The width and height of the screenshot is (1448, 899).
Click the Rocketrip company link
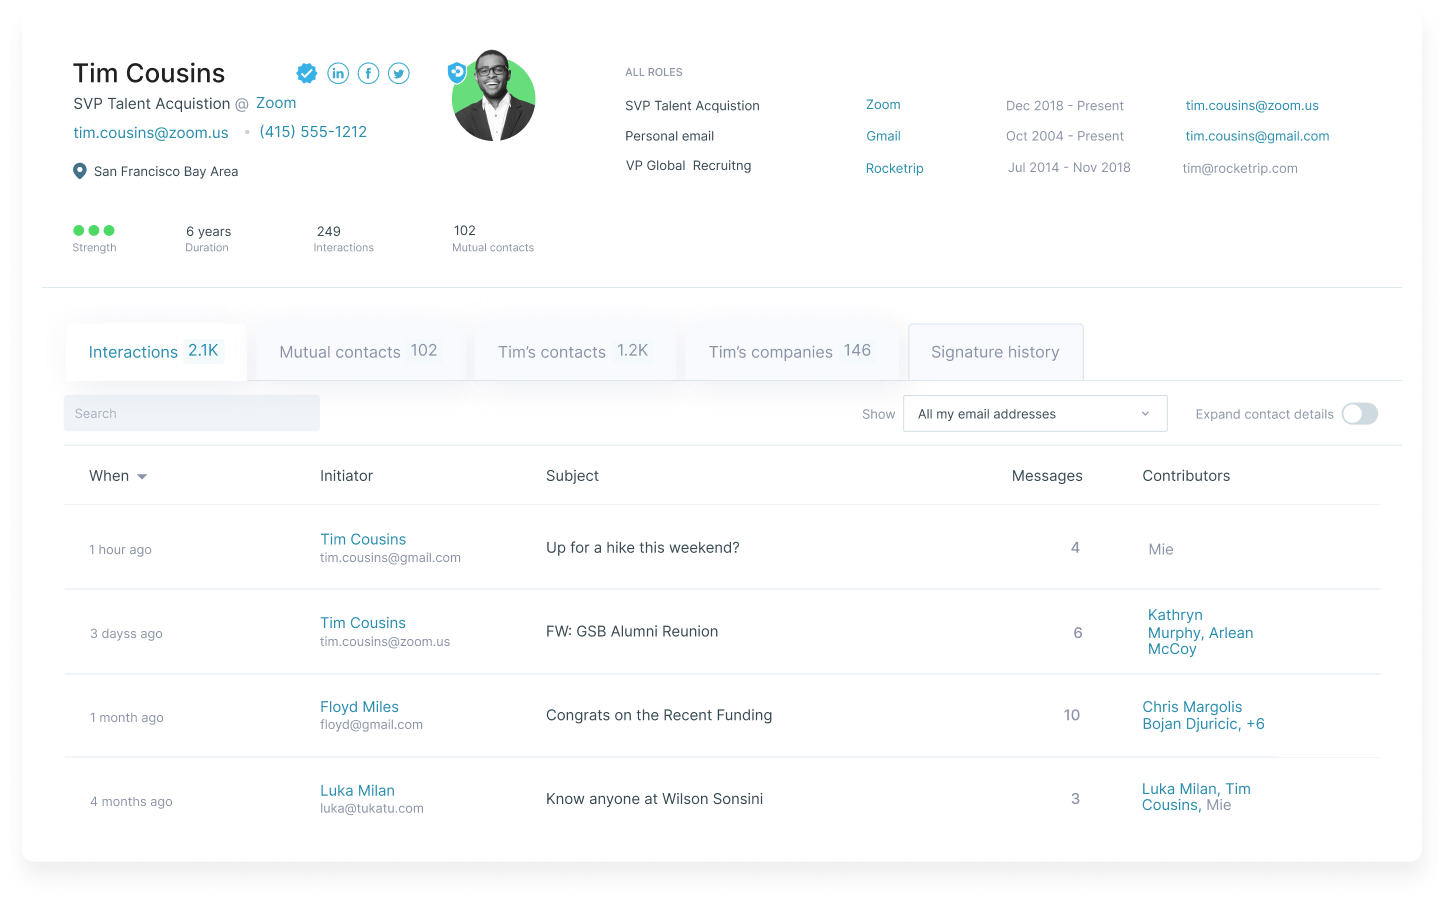coord(894,168)
